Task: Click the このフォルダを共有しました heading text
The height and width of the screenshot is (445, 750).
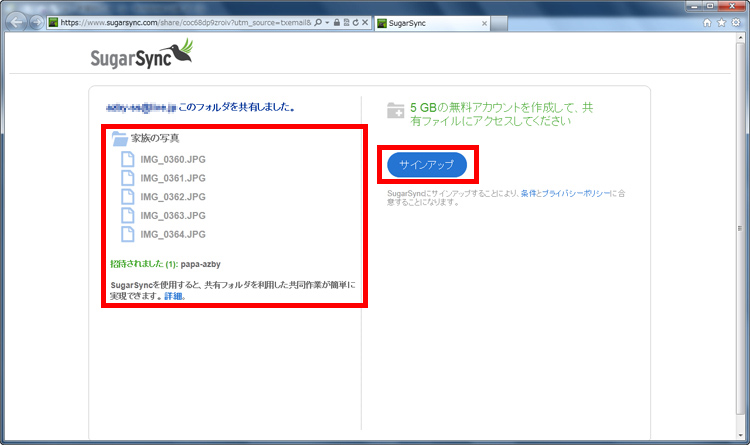Action: pyautogui.click(x=236, y=107)
